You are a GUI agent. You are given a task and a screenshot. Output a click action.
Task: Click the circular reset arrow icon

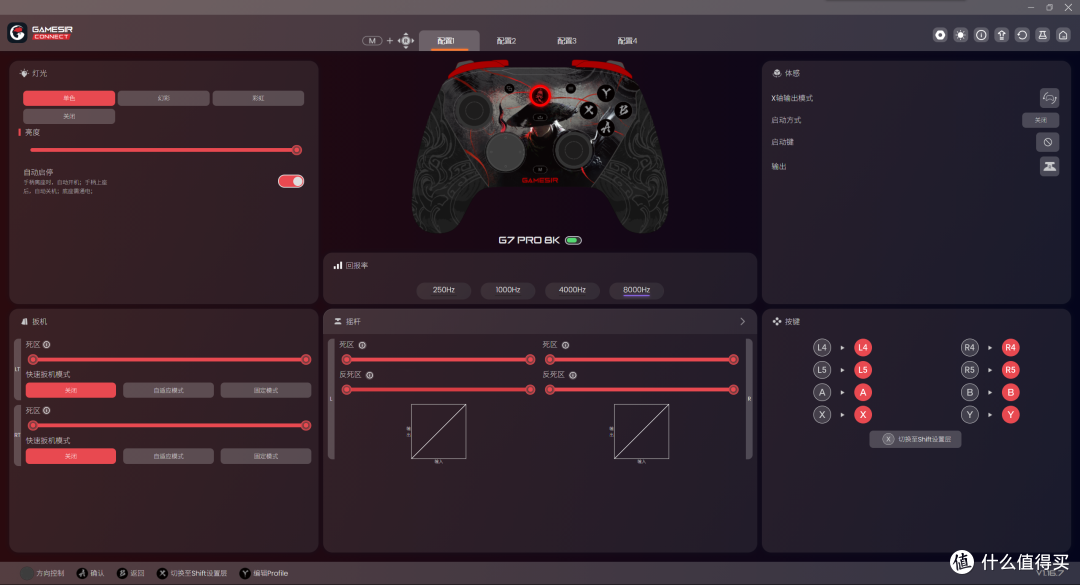coord(1022,35)
